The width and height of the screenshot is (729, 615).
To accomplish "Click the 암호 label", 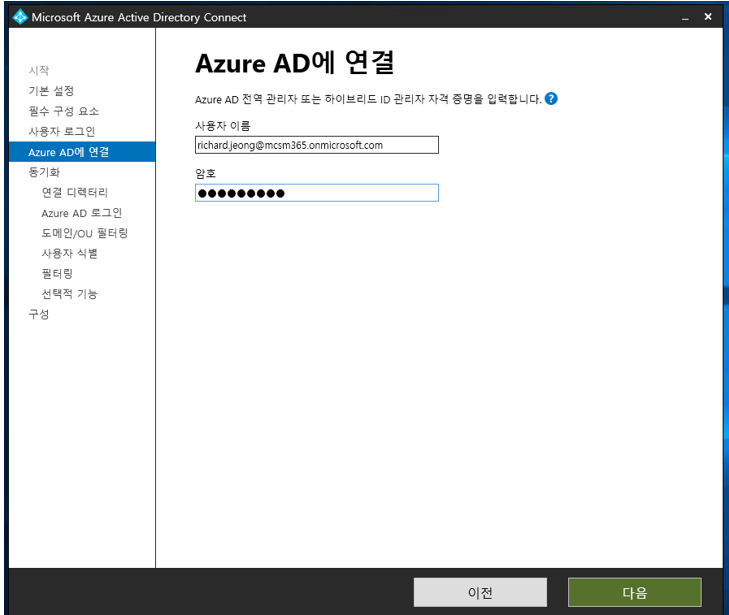I will coord(205,174).
